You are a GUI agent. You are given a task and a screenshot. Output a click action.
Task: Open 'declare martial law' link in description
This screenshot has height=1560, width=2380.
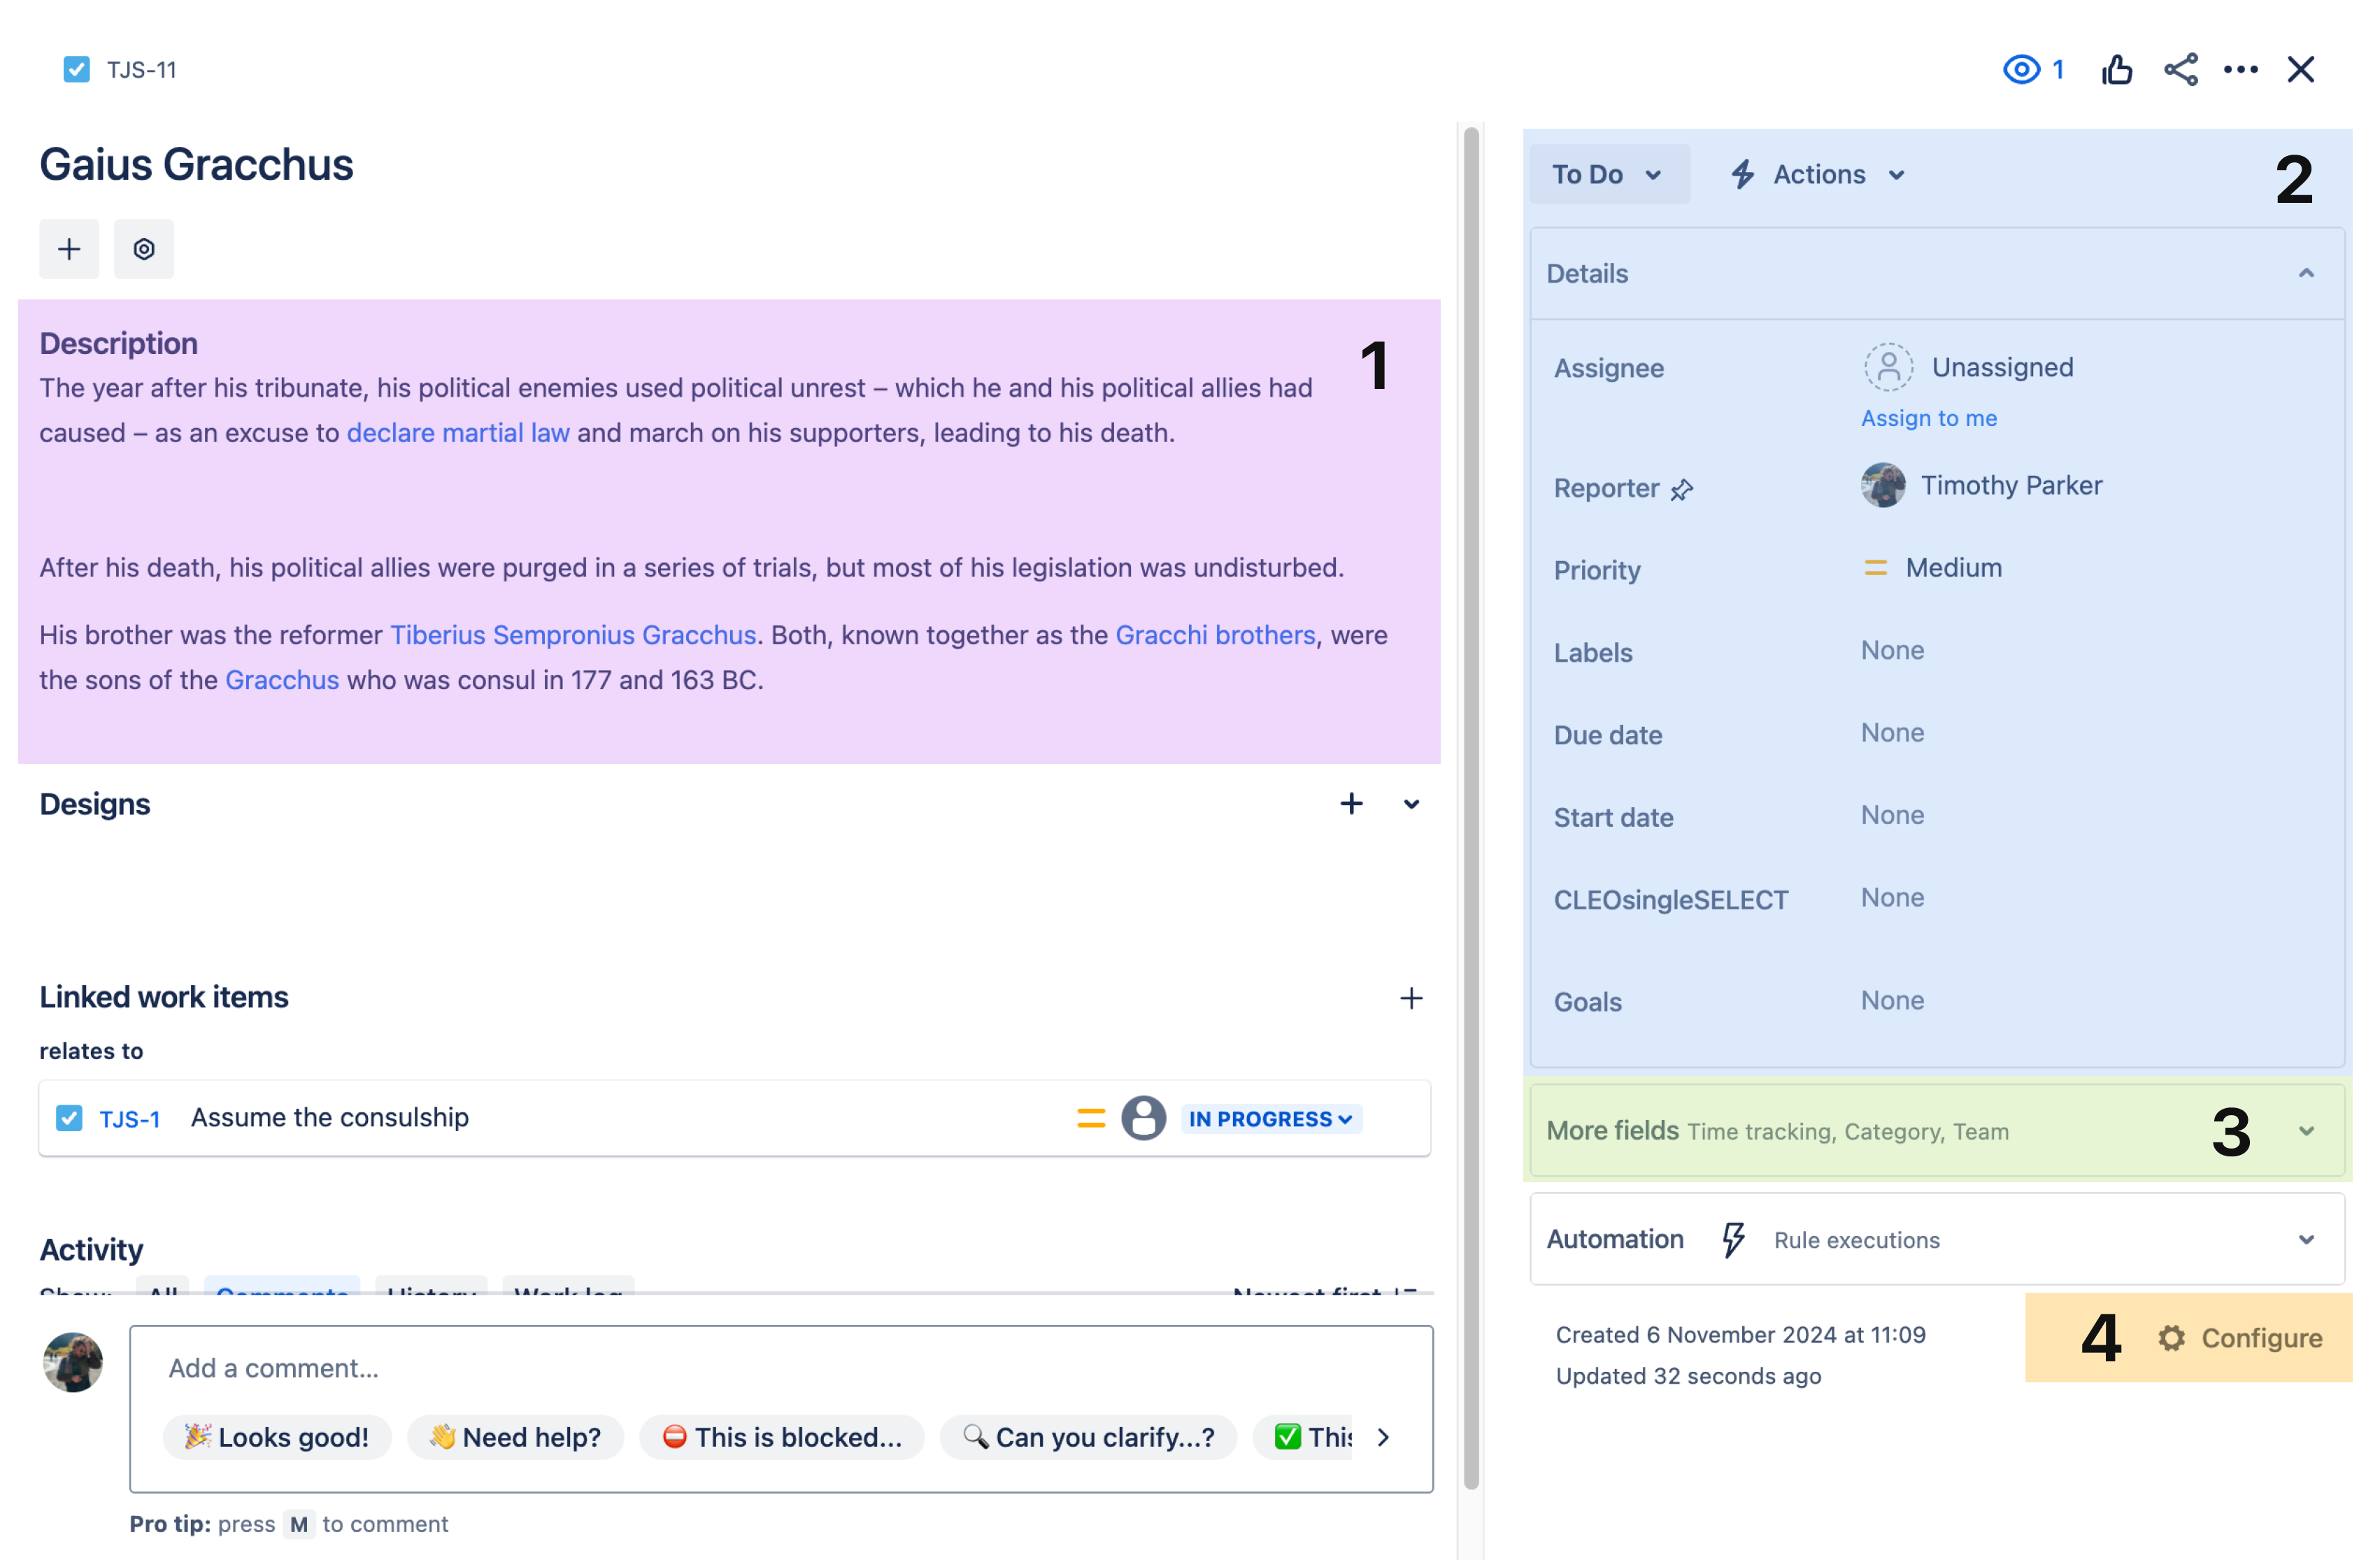(458, 433)
